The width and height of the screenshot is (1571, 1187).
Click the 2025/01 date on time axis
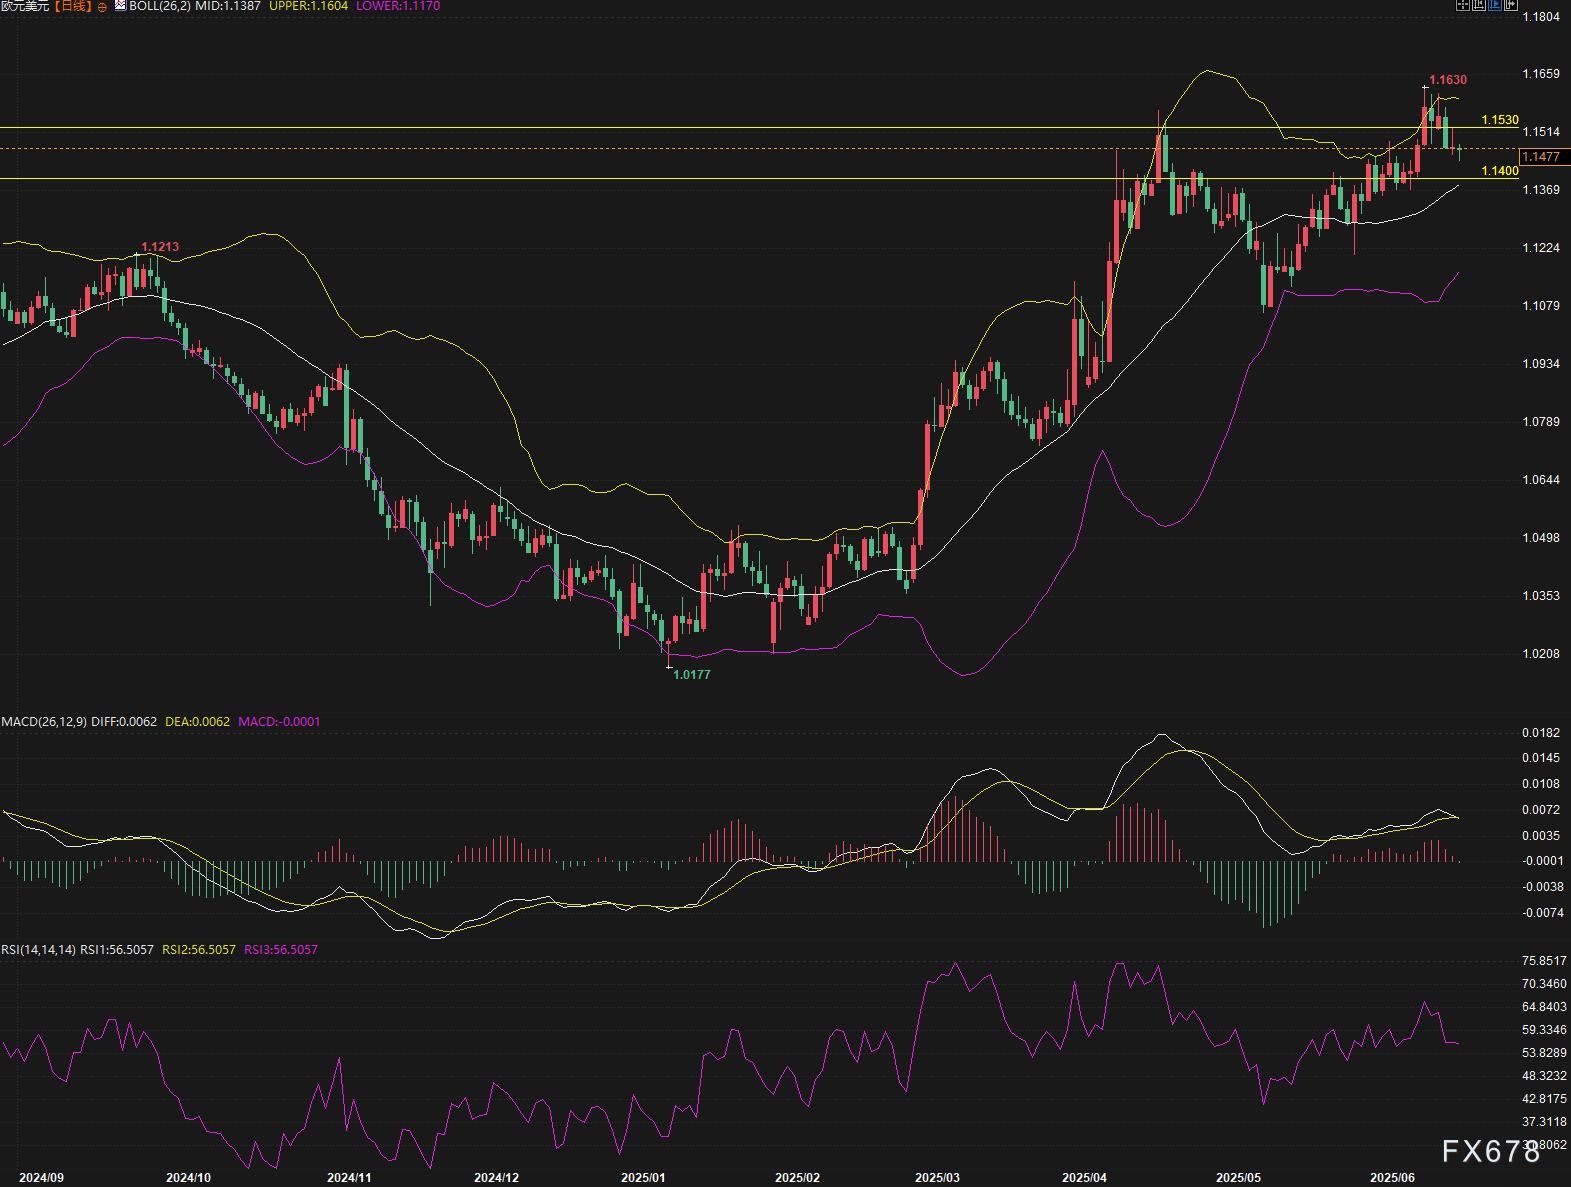point(642,1177)
